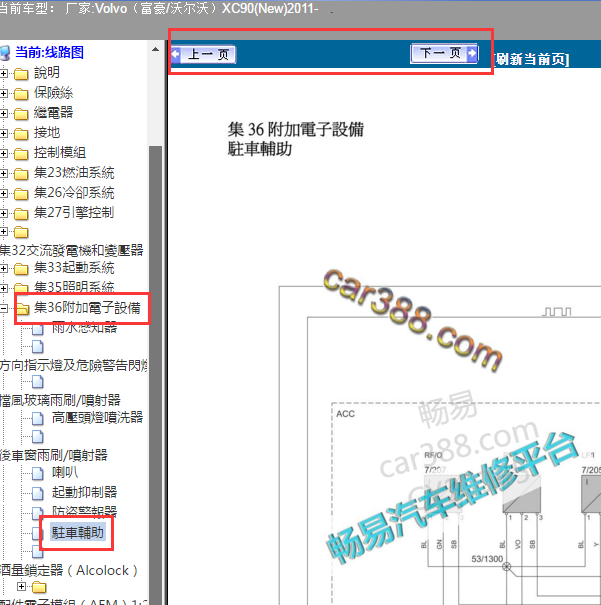The height and width of the screenshot is (605, 601).
Task: Click the 保險絲 folder icon
Action: click(21, 93)
